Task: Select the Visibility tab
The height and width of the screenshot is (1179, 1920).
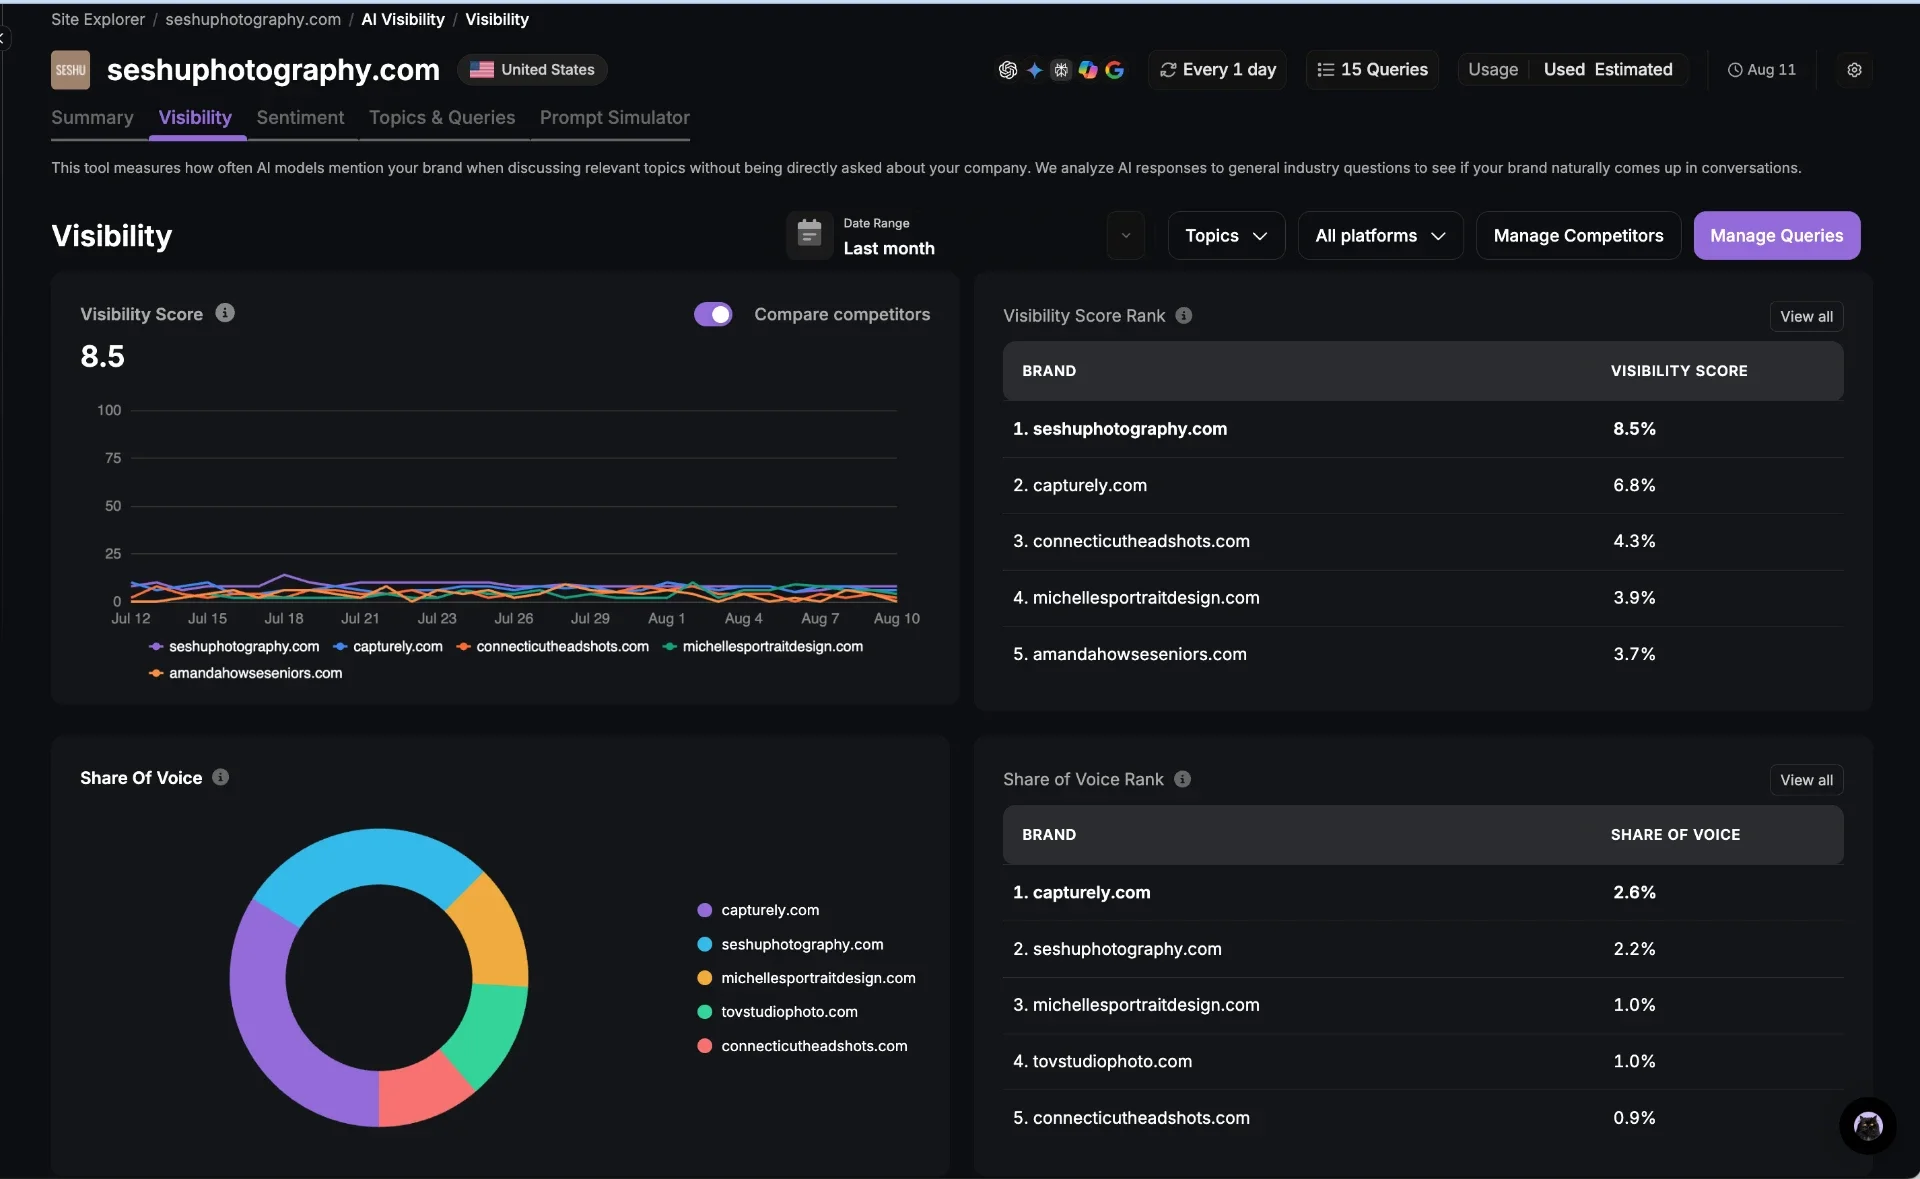Action: (x=195, y=118)
